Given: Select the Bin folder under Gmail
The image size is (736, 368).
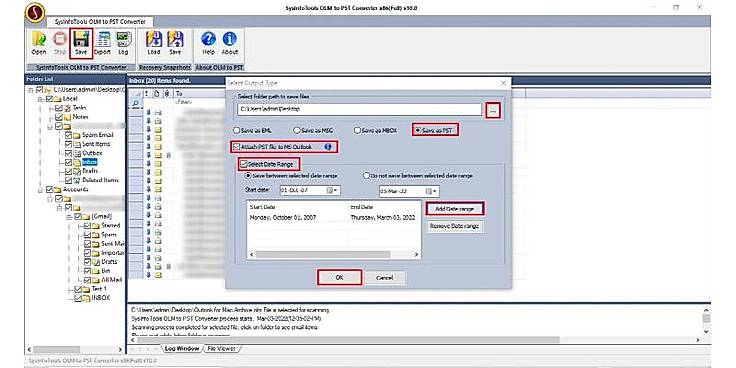Looking at the screenshot, I should [x=106, y=270].
